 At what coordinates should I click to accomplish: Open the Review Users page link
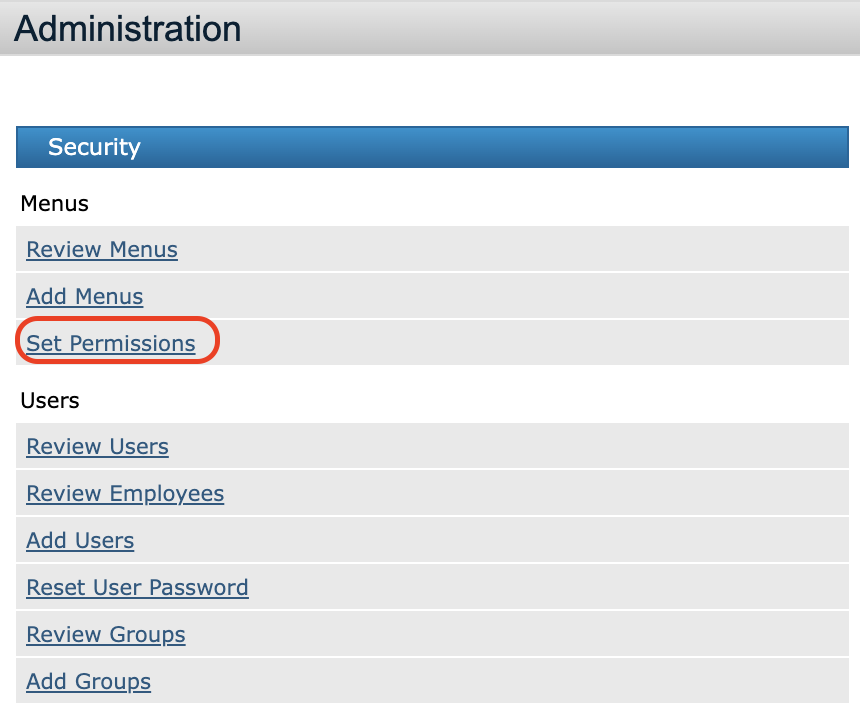(x=97, y=447)
